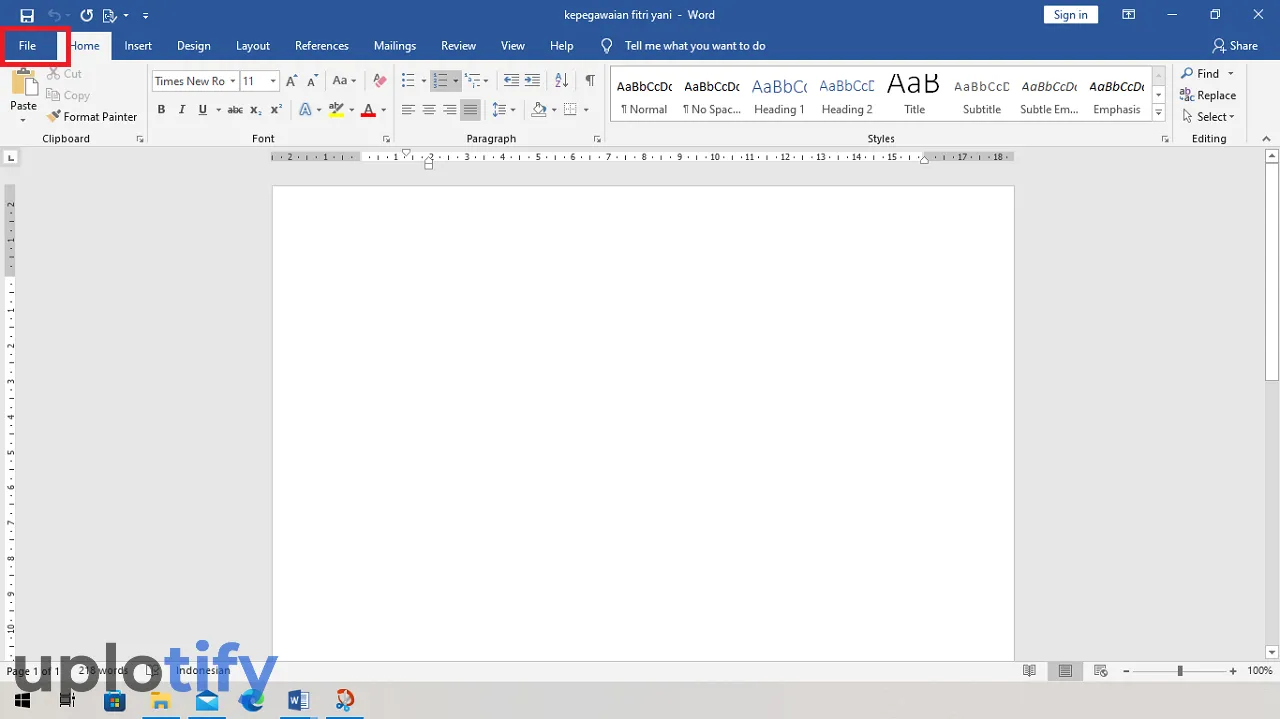Apply the yellow text highlight color
The image size is (1280, 719).
point(337,110)
